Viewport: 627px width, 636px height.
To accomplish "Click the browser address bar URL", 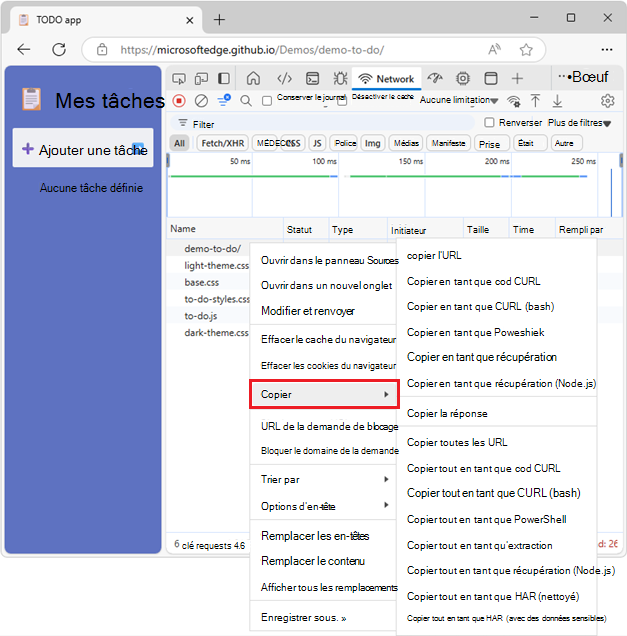I will (252, 49).
